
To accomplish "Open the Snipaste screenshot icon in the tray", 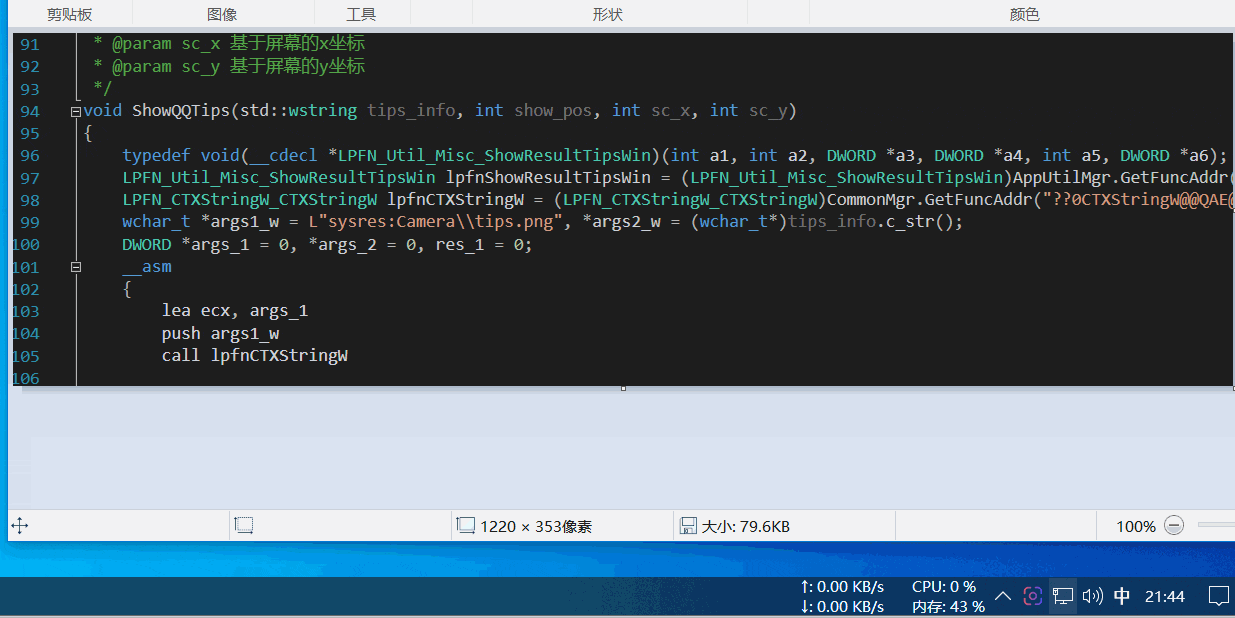I will (x=1032, y=595).
